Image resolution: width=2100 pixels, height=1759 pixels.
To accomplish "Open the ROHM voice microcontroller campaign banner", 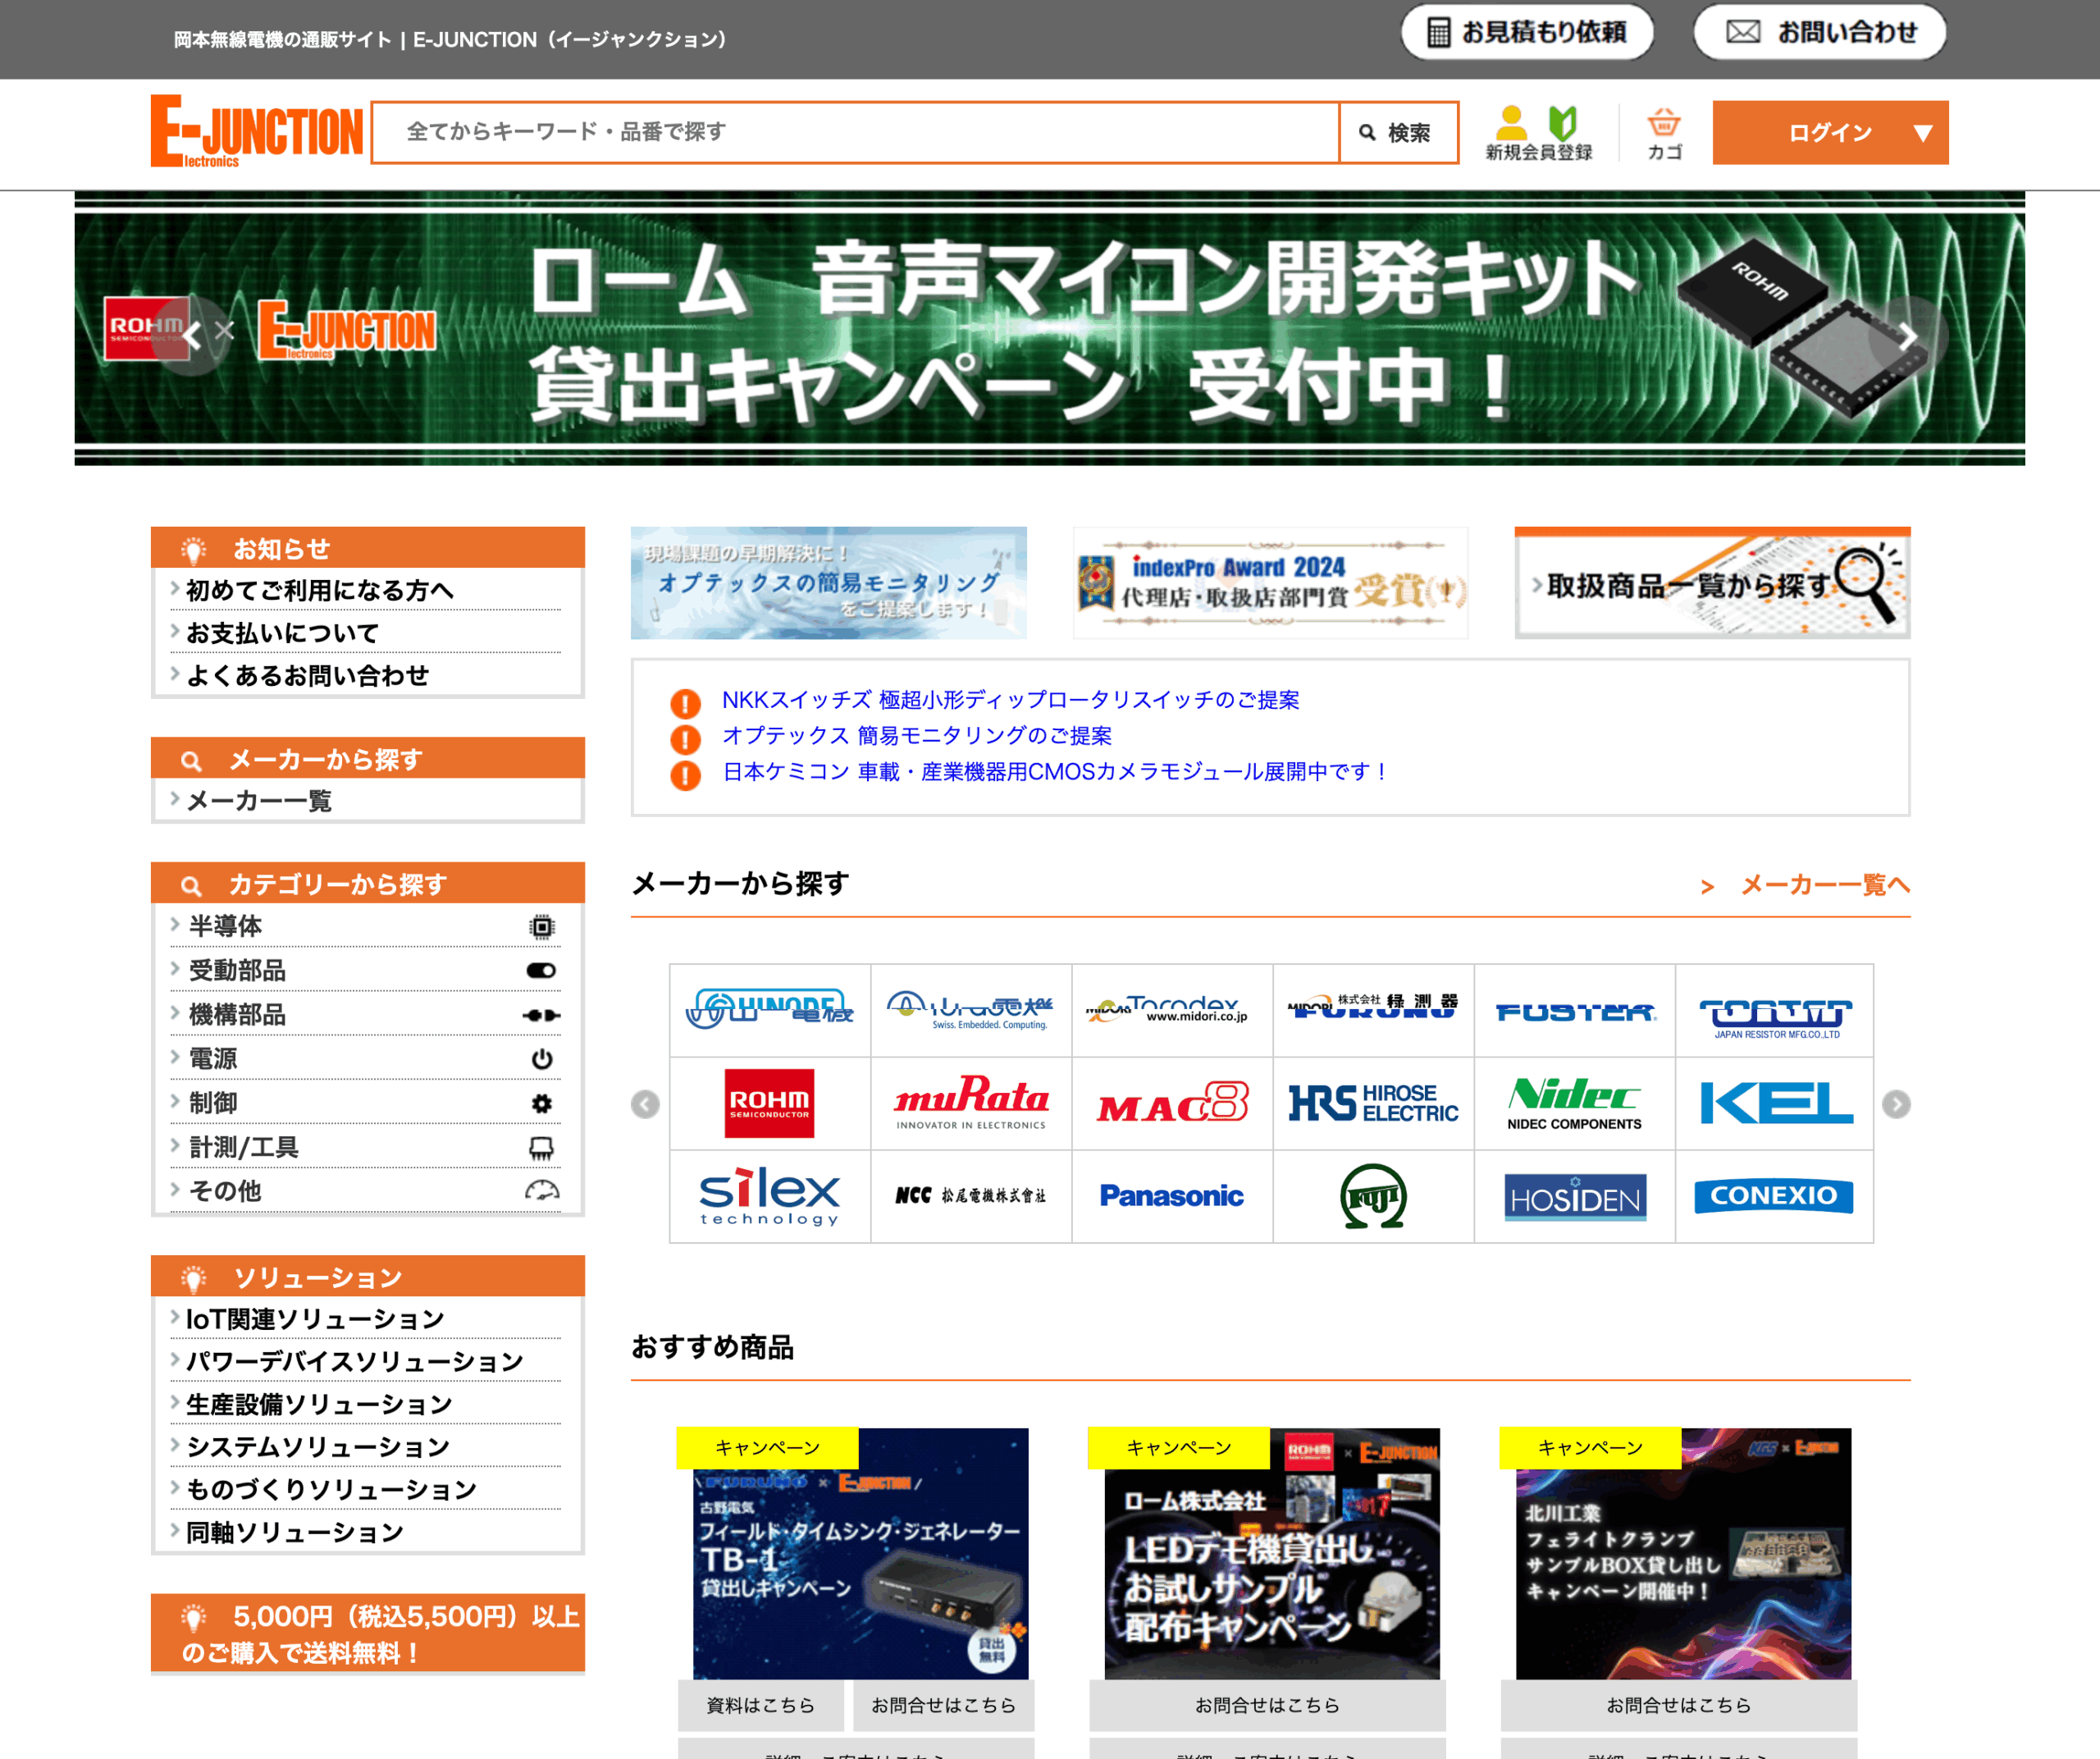I will 1050,328.
